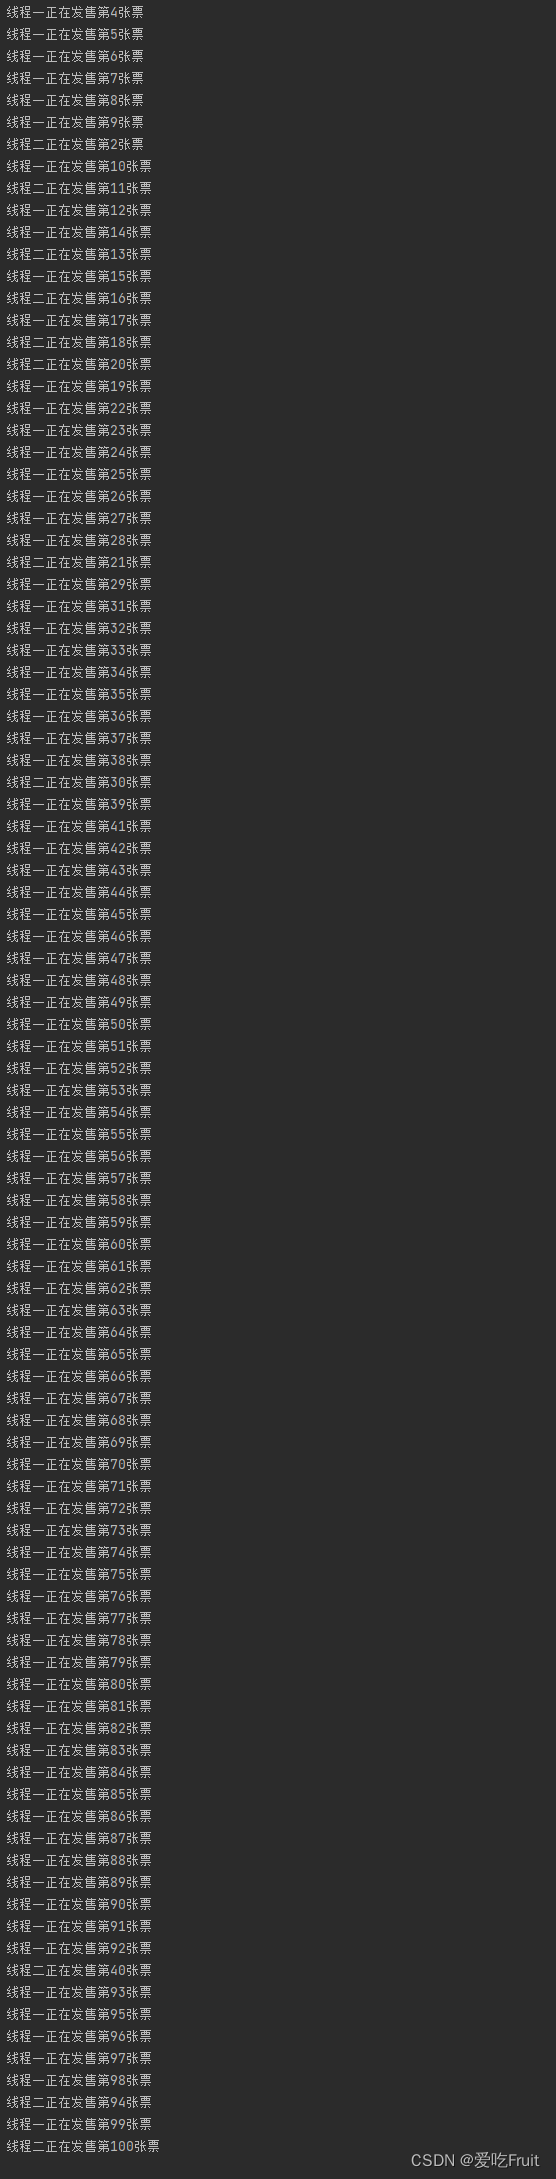Click the console line for ticket 第4张票
Viewport: 556px width, 2179px height.
coord(75,12)
